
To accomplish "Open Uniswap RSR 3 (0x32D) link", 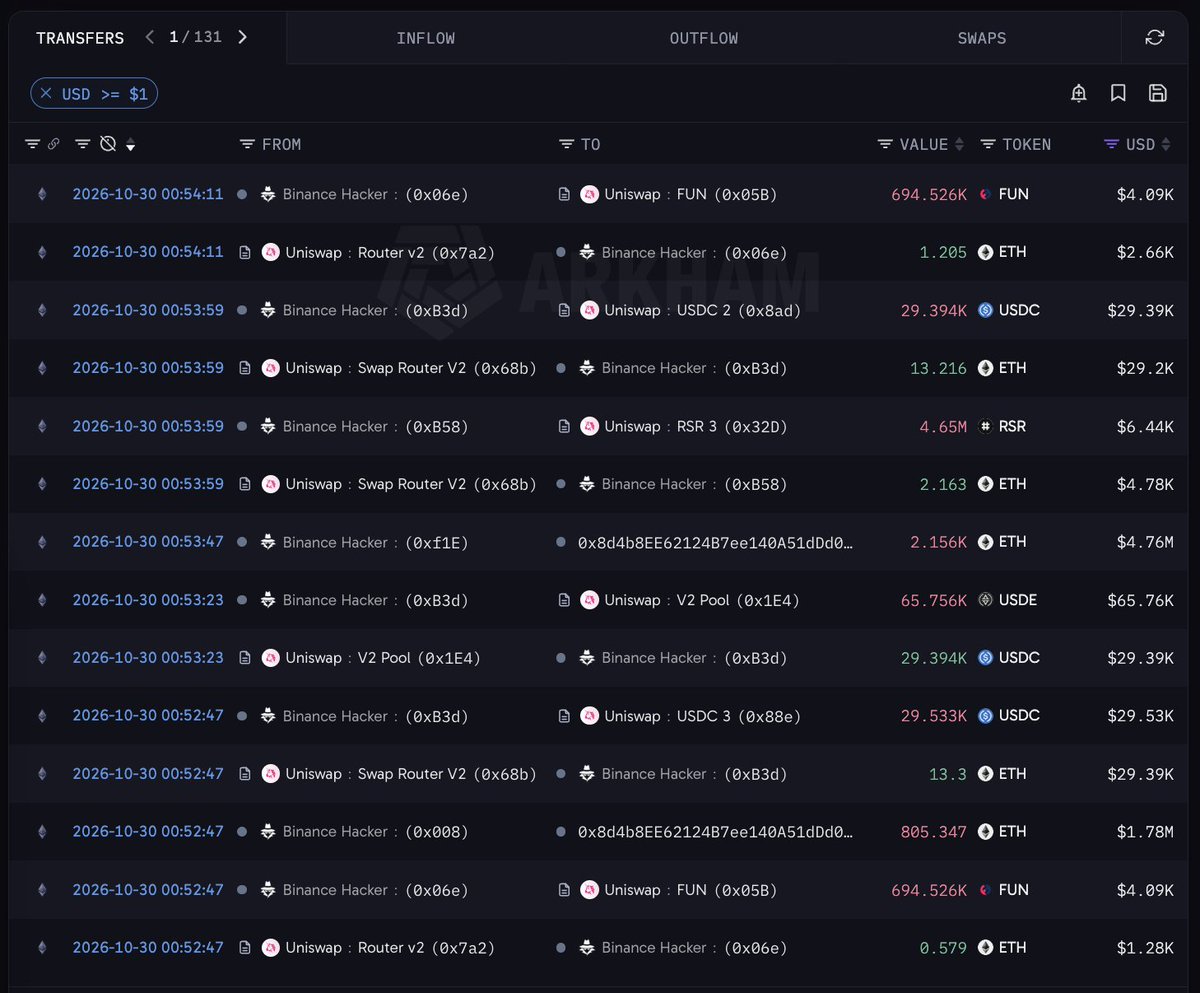I will click(696, 426).
